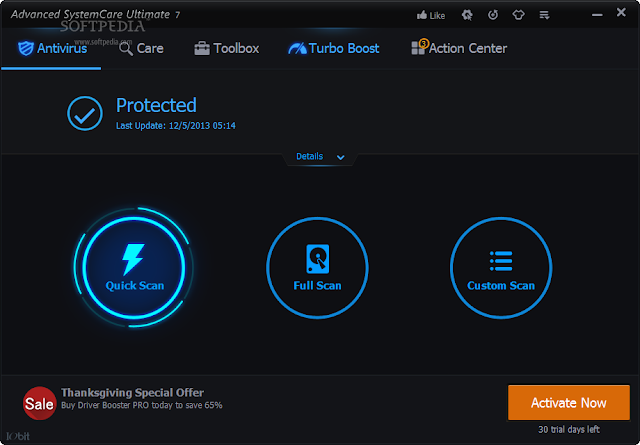Go to the Toolbox tab
The image size is (640, 445).
click(227, 49)
